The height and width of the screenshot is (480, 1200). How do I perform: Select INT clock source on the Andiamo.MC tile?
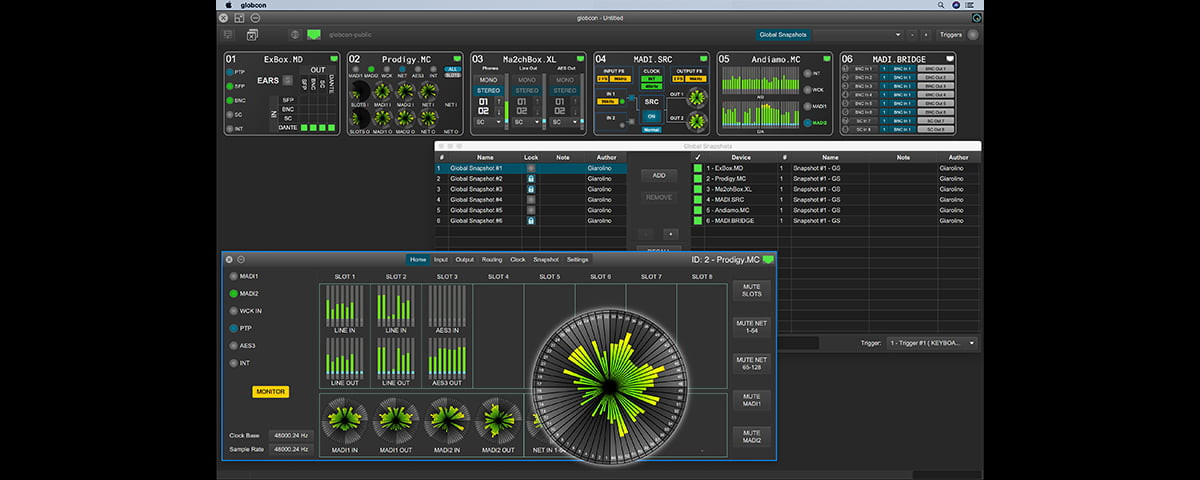(x=807, y=72)
